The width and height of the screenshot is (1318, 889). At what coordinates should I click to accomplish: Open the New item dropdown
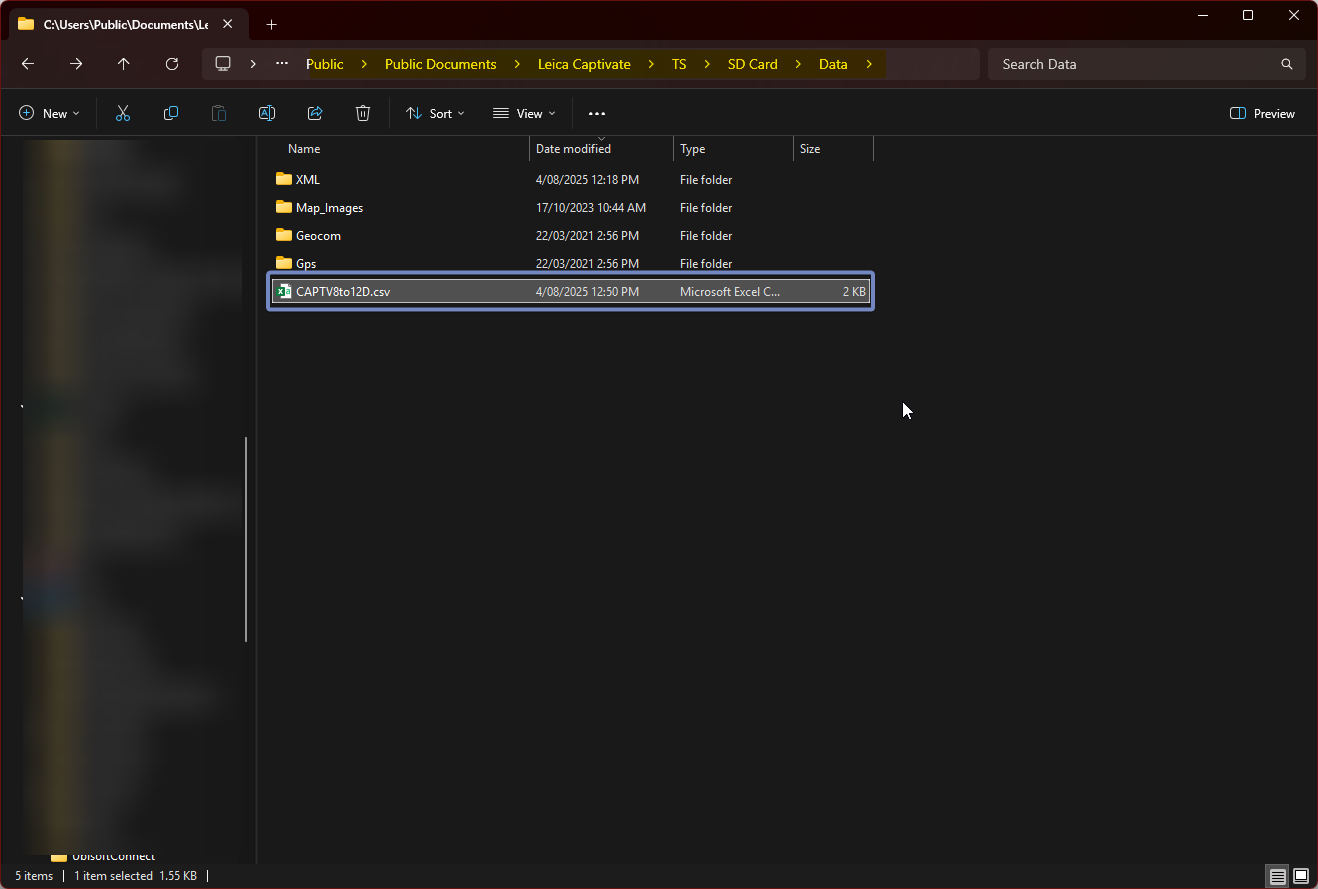pos(49,114)
